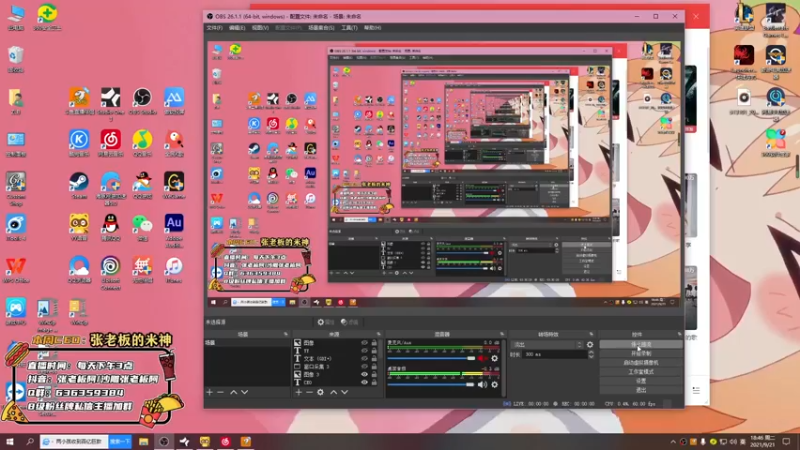Screen dimensions: 800x450
Task: Move the source down with the arrow
Action: [344, 392]
